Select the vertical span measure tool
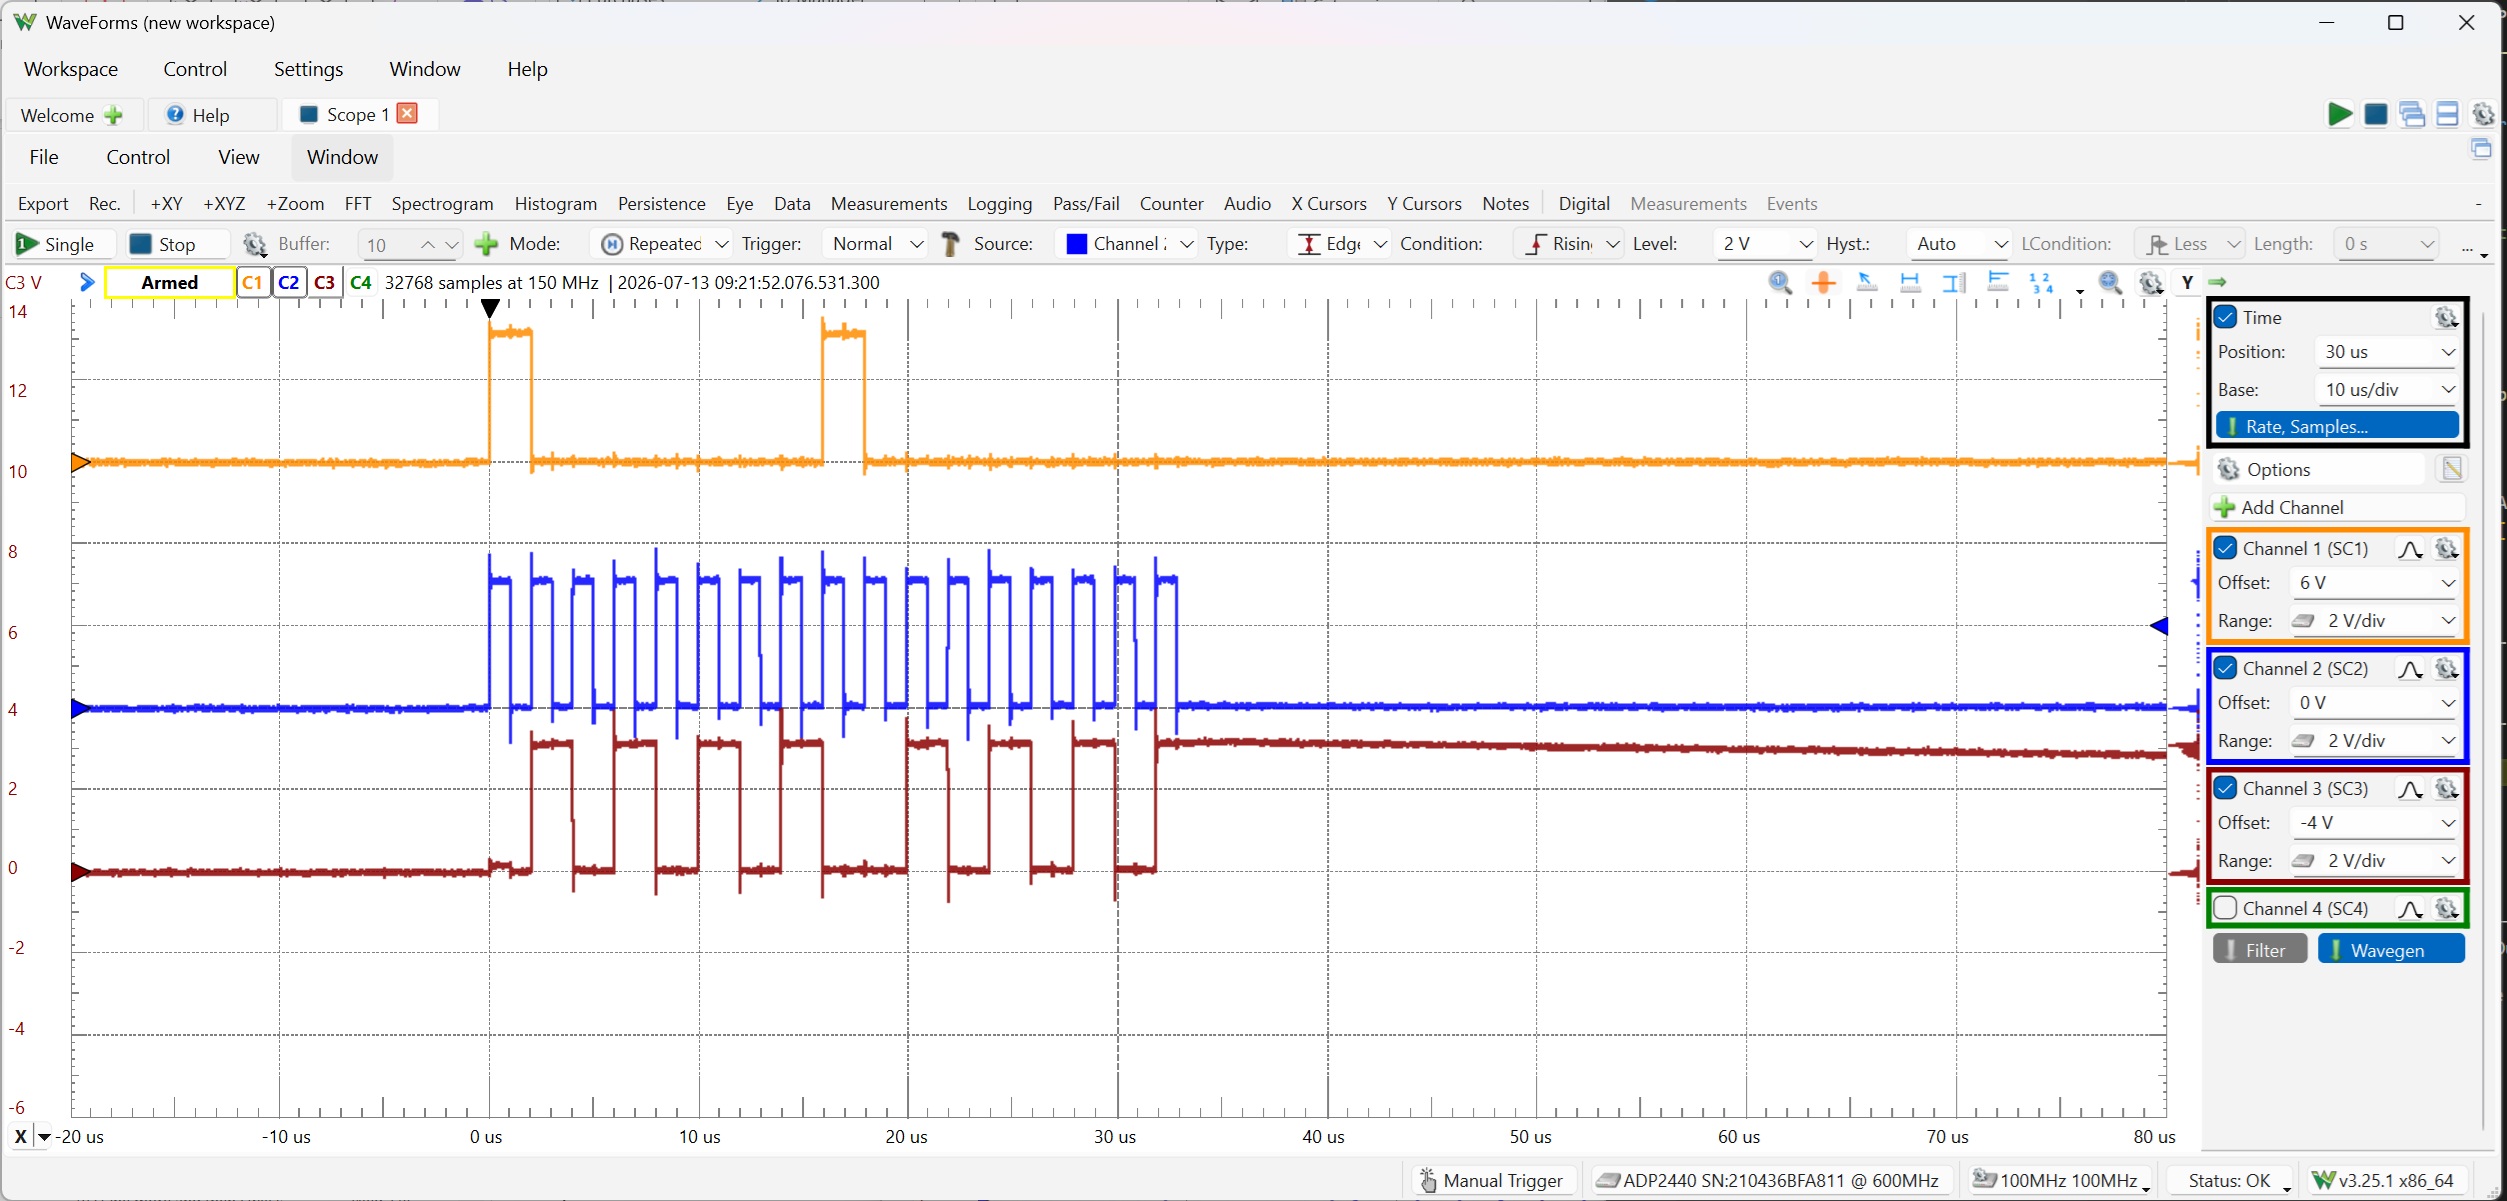Screen dimensions: 2507x1201 click(1954, 283)
